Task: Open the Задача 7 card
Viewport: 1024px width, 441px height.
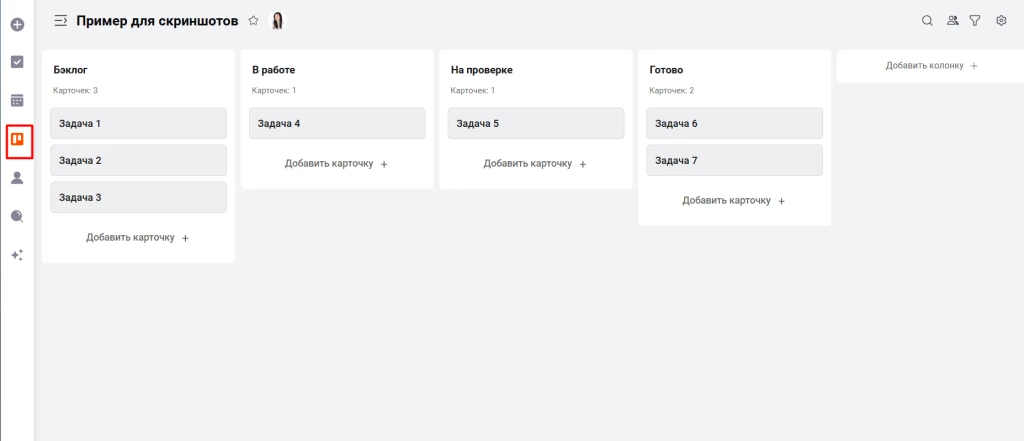Action: click(734, 161)
